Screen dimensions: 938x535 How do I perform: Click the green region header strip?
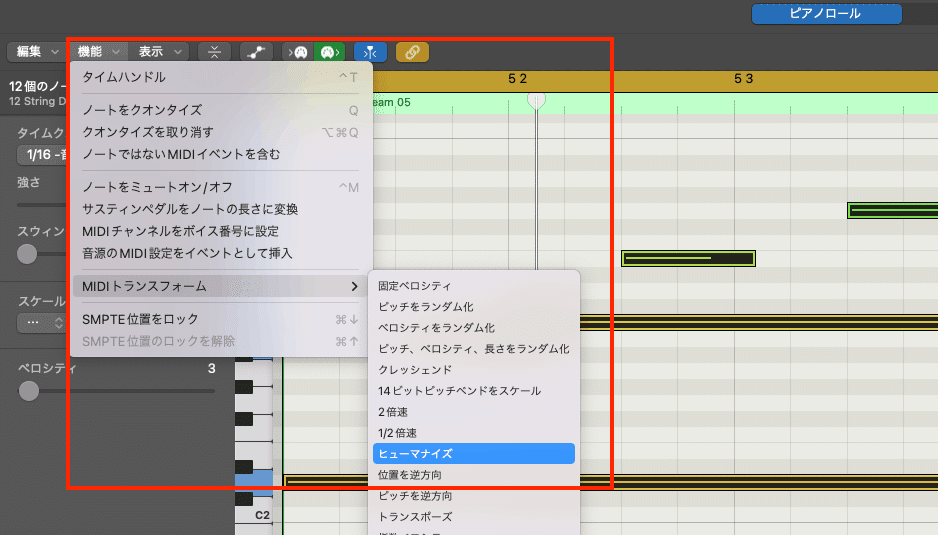[655, 103]
